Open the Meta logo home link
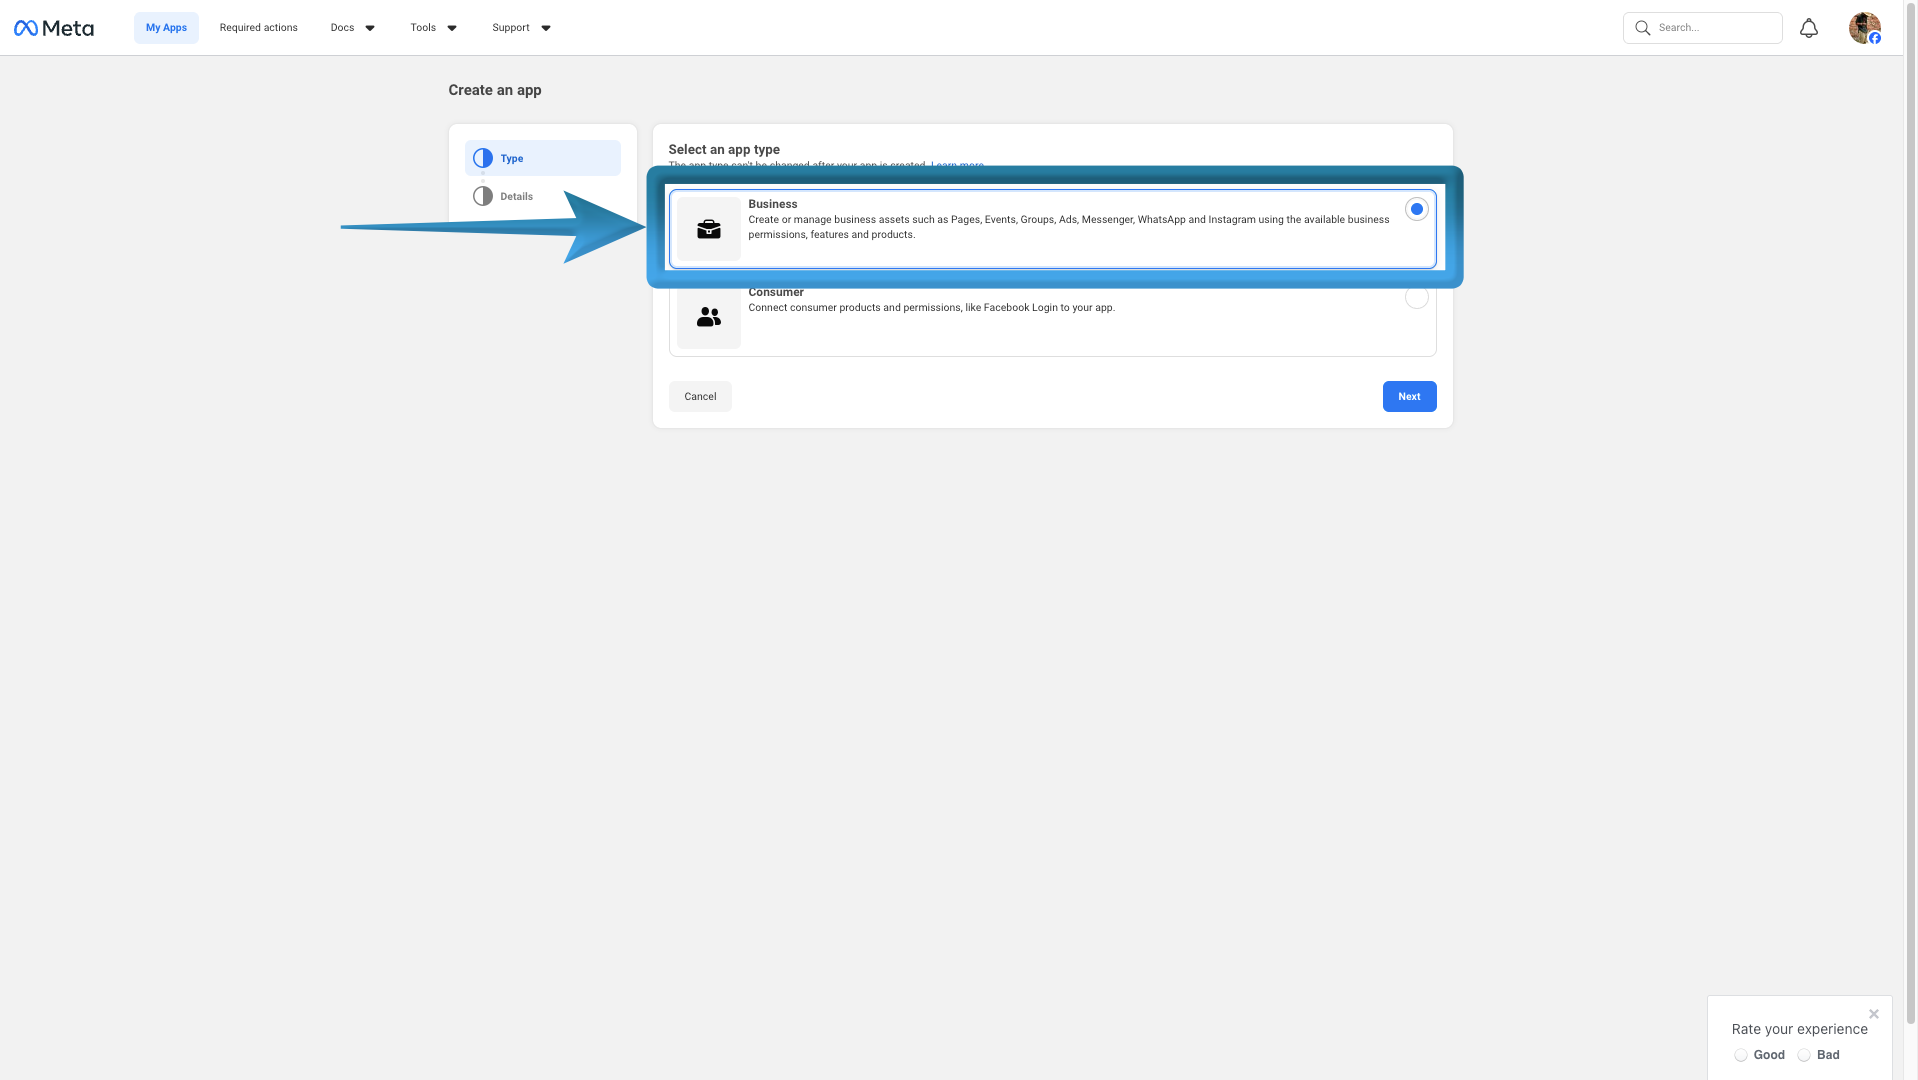The width and height of the screenshot is (1918, 1080). pyautogui.click(x=54, y=28)
